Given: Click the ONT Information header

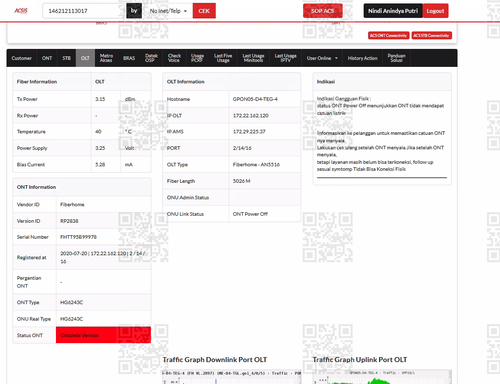Looking at the screenshot, I should pos(36,187).
